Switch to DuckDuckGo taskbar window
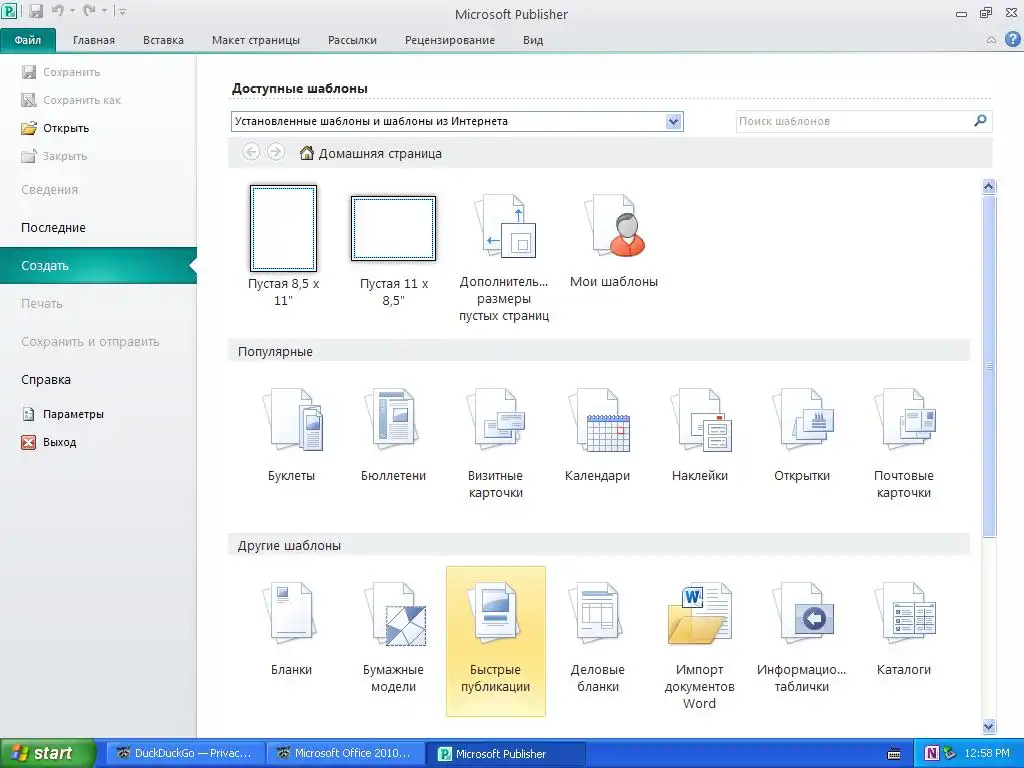The height and width of the screenshot is (768, 1024). 185,754
